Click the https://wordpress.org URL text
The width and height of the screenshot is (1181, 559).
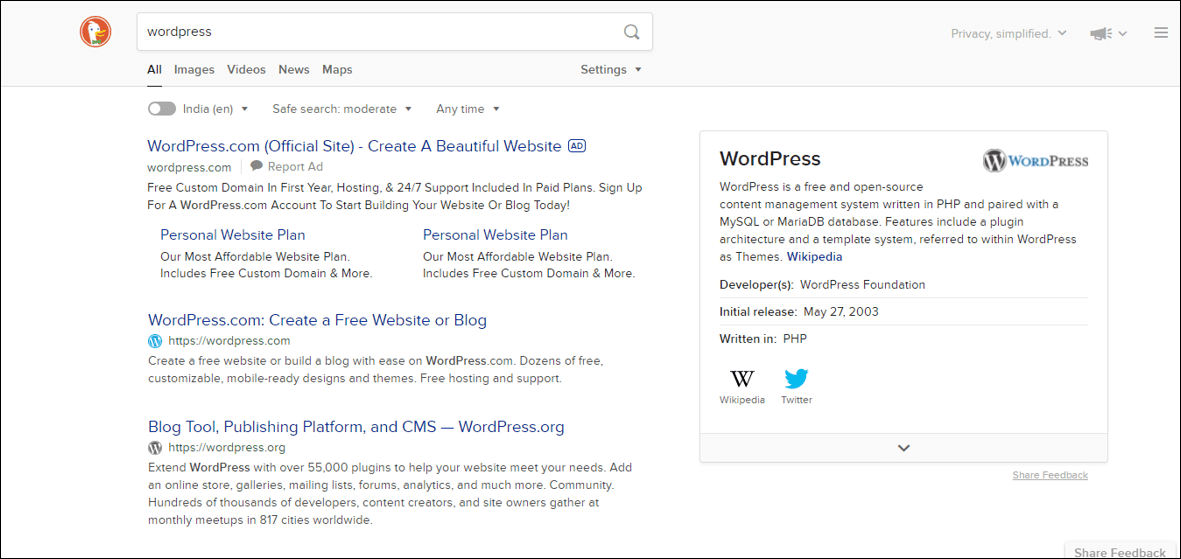pyautogui.click(x=227, y=448)
